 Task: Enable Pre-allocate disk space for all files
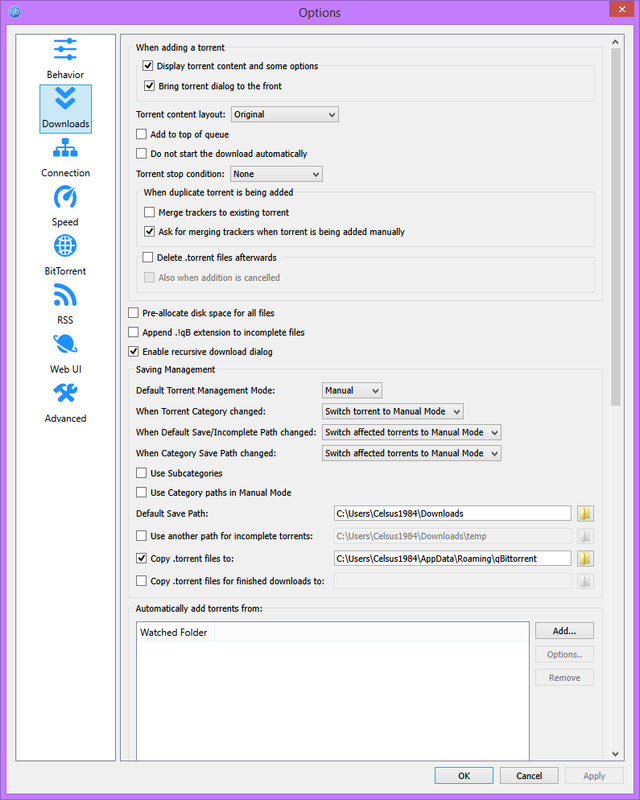tap(133, 313)
